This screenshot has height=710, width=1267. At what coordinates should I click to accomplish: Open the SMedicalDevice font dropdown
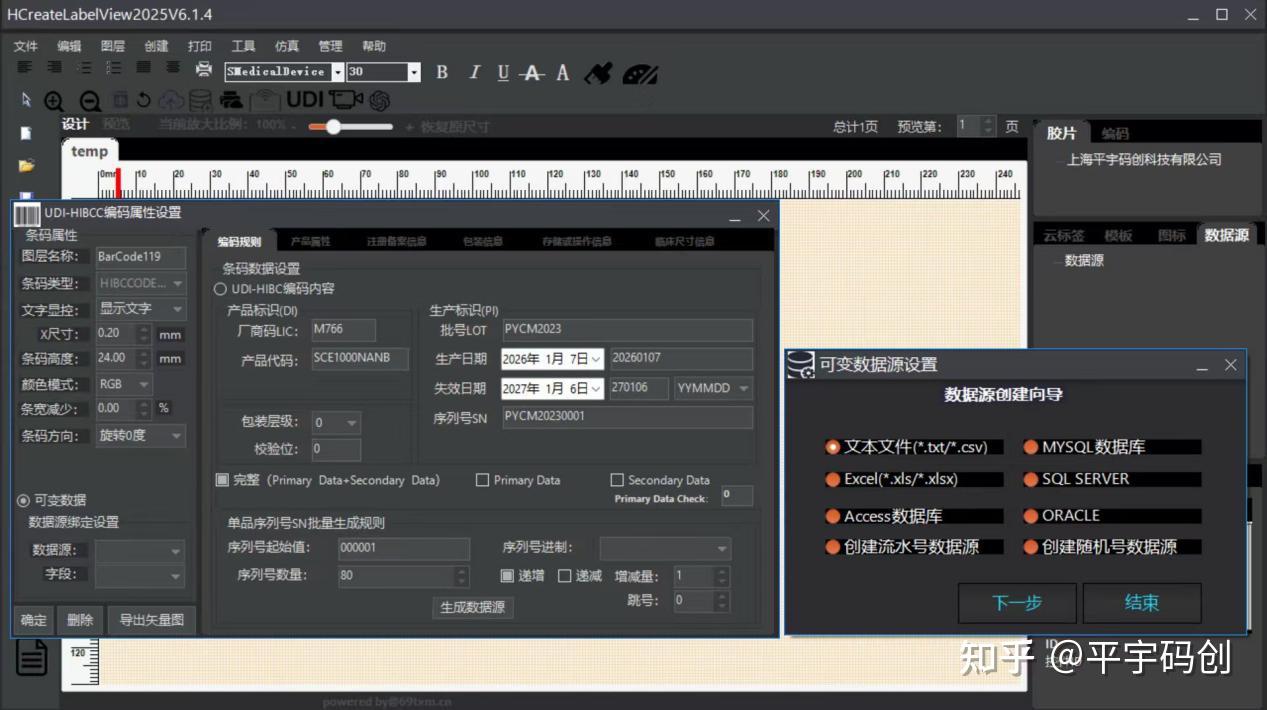point(338,72)
